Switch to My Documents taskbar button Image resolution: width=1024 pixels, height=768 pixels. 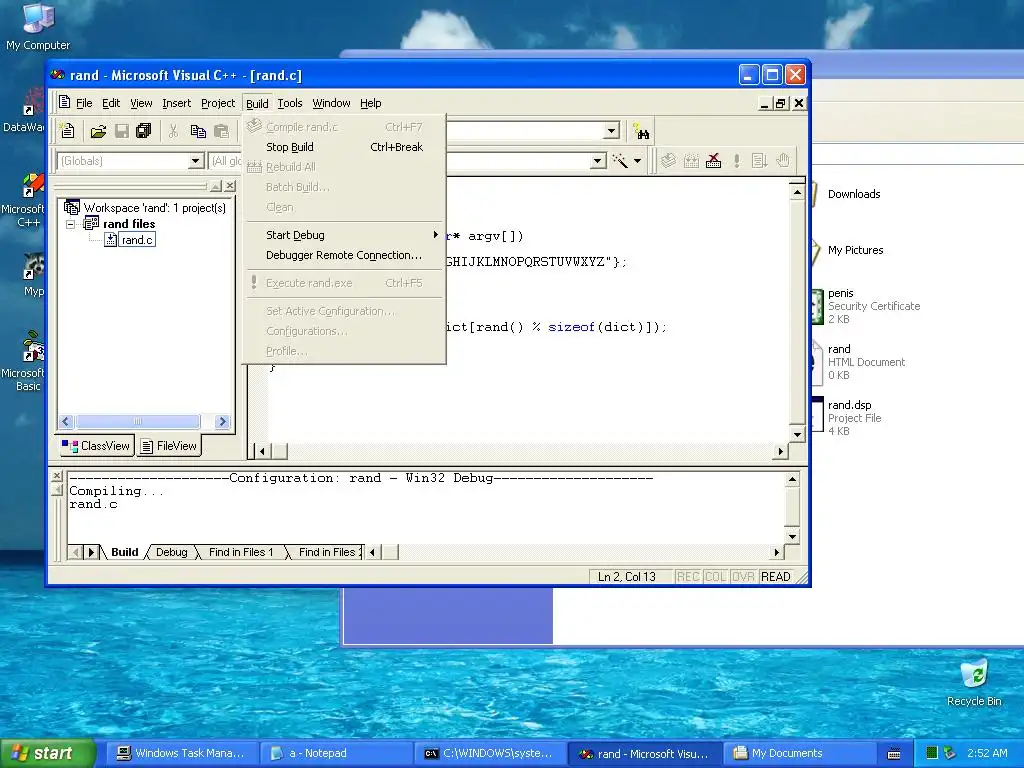pyautogui.click(x=797, y=754)
